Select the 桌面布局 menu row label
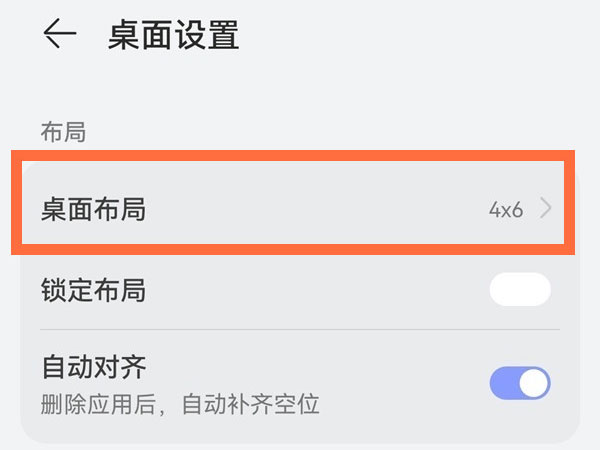Screen dimensions: 600x450 94,209
